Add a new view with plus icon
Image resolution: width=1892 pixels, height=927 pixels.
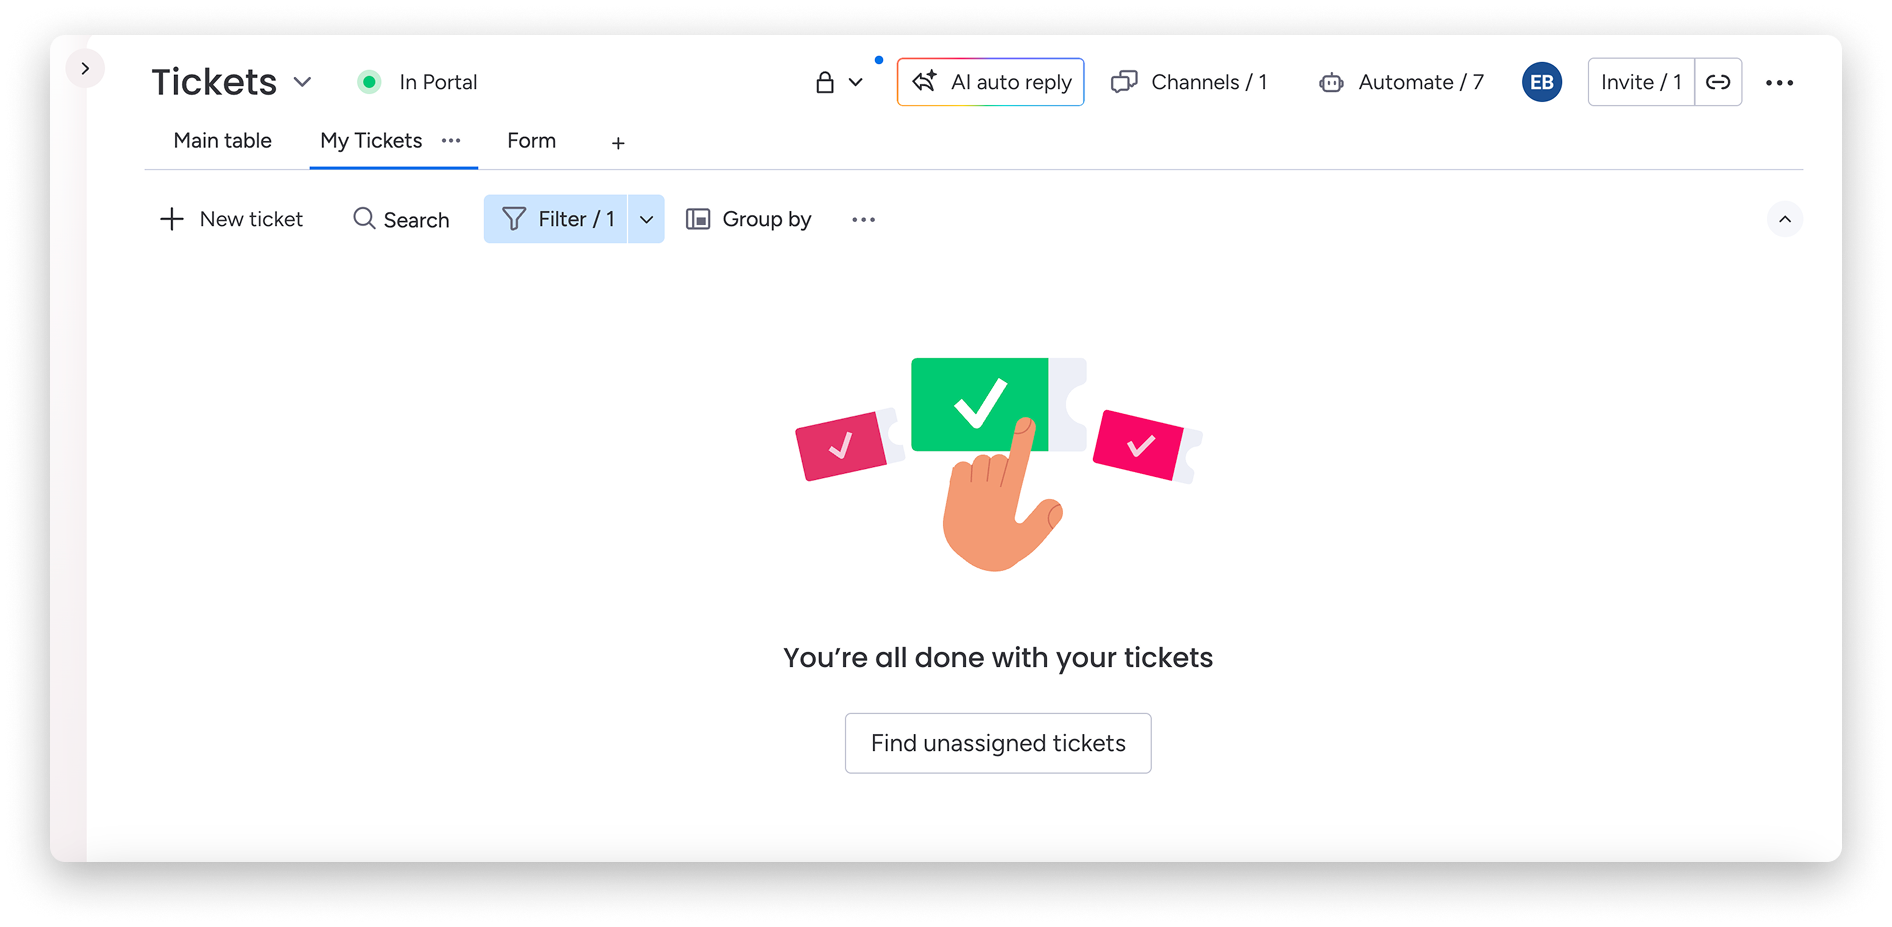click(x=618, y=143)
